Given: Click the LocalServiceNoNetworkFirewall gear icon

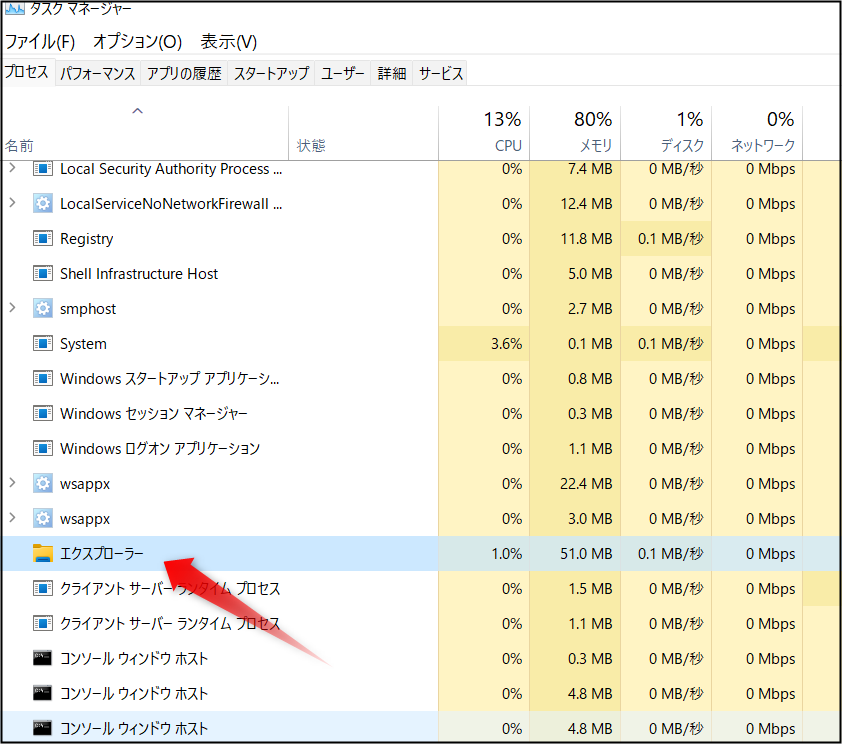Looking at the screenshot, I should tap(42, 204).
